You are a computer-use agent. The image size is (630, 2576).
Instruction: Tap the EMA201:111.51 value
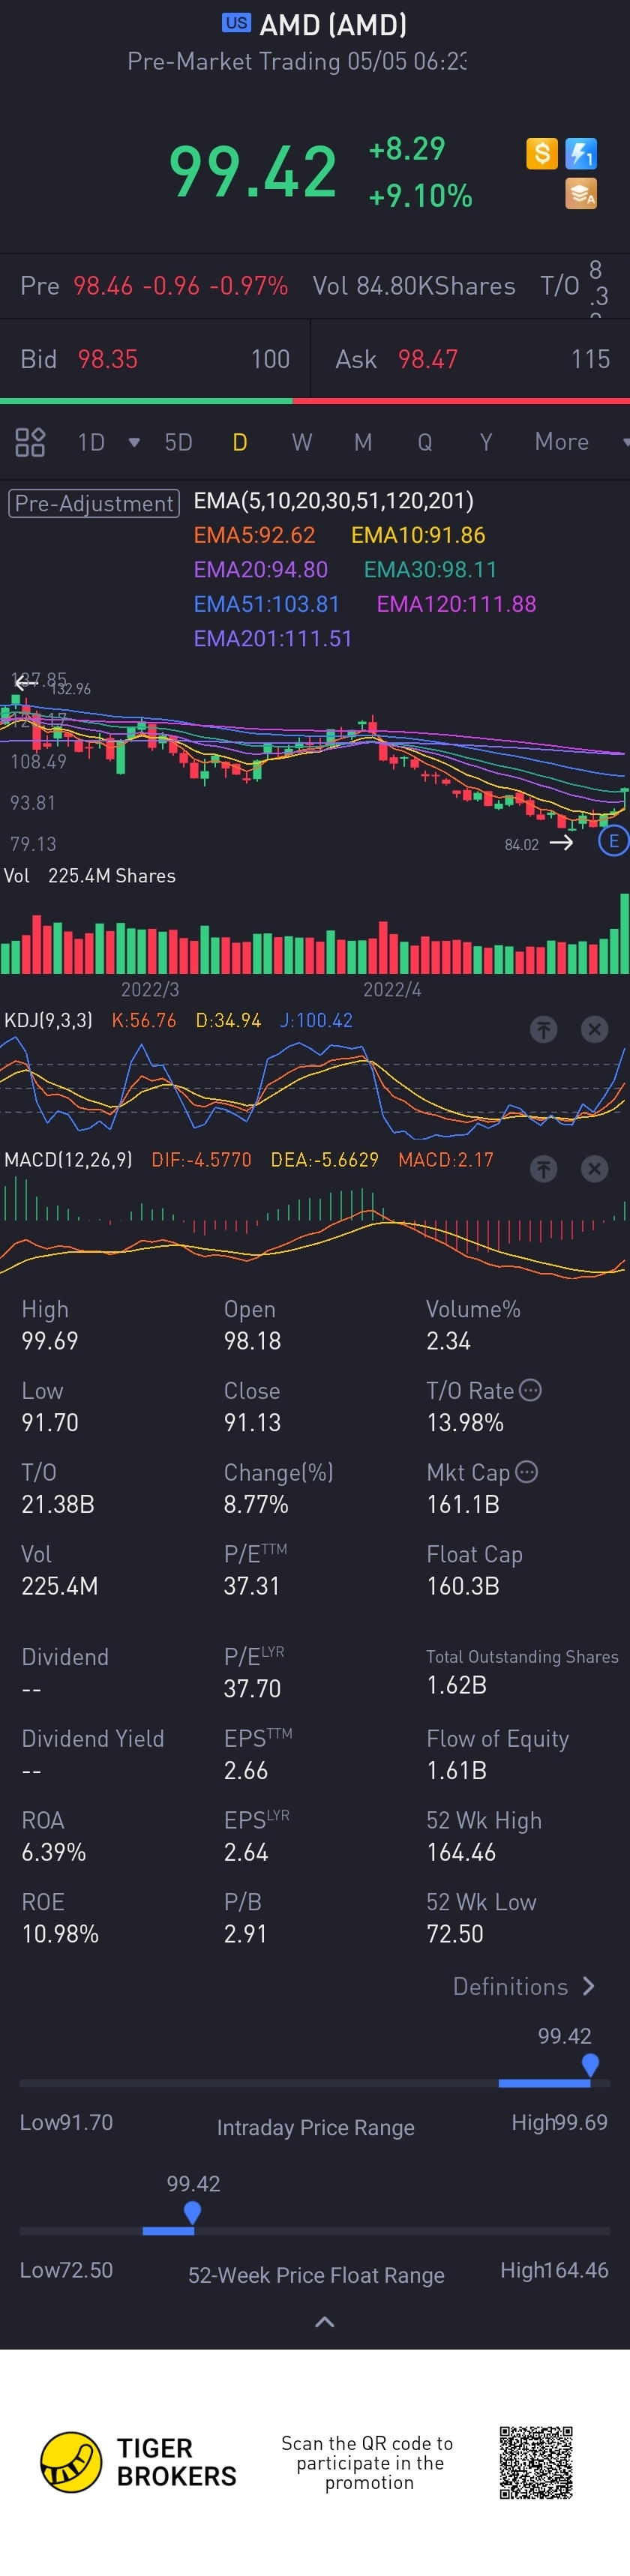point(273,638)
